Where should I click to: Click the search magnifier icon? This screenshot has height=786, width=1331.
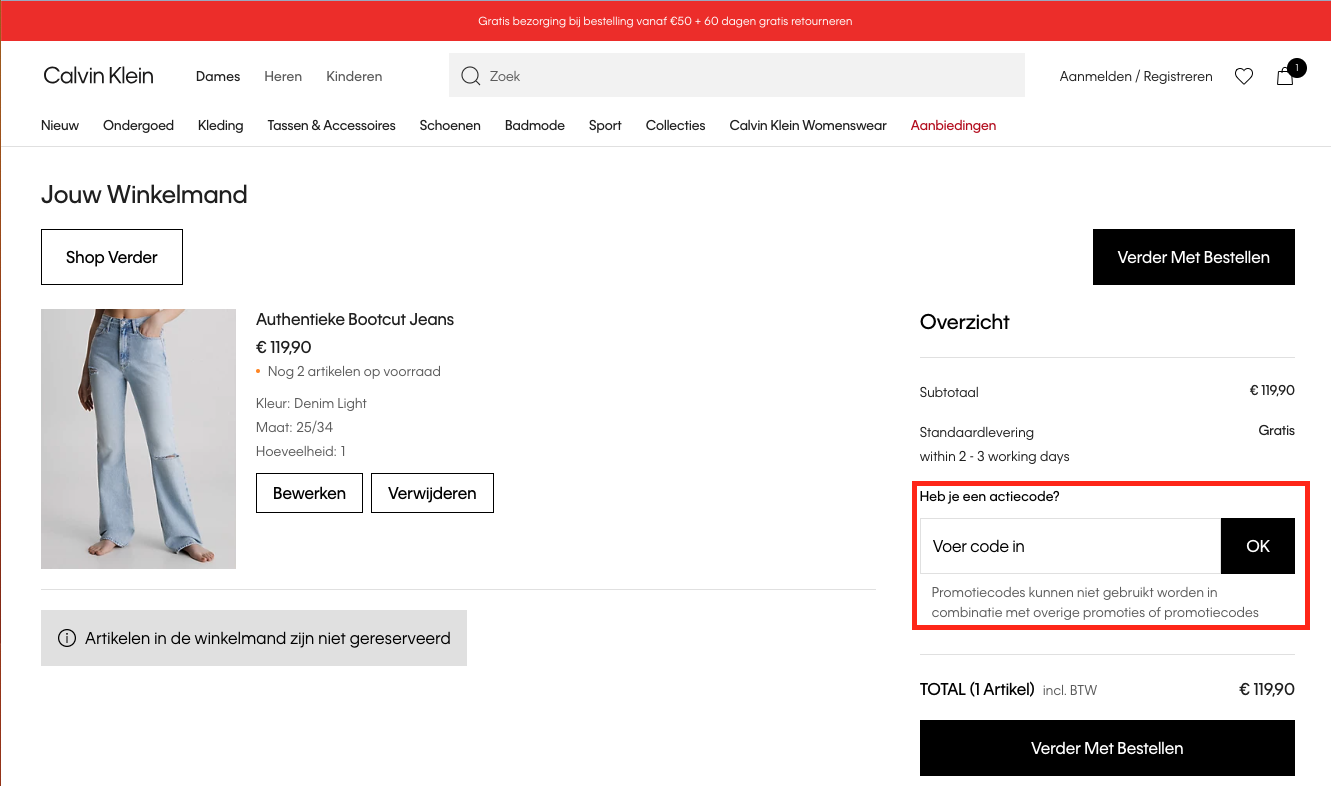(x=470, y=76)
